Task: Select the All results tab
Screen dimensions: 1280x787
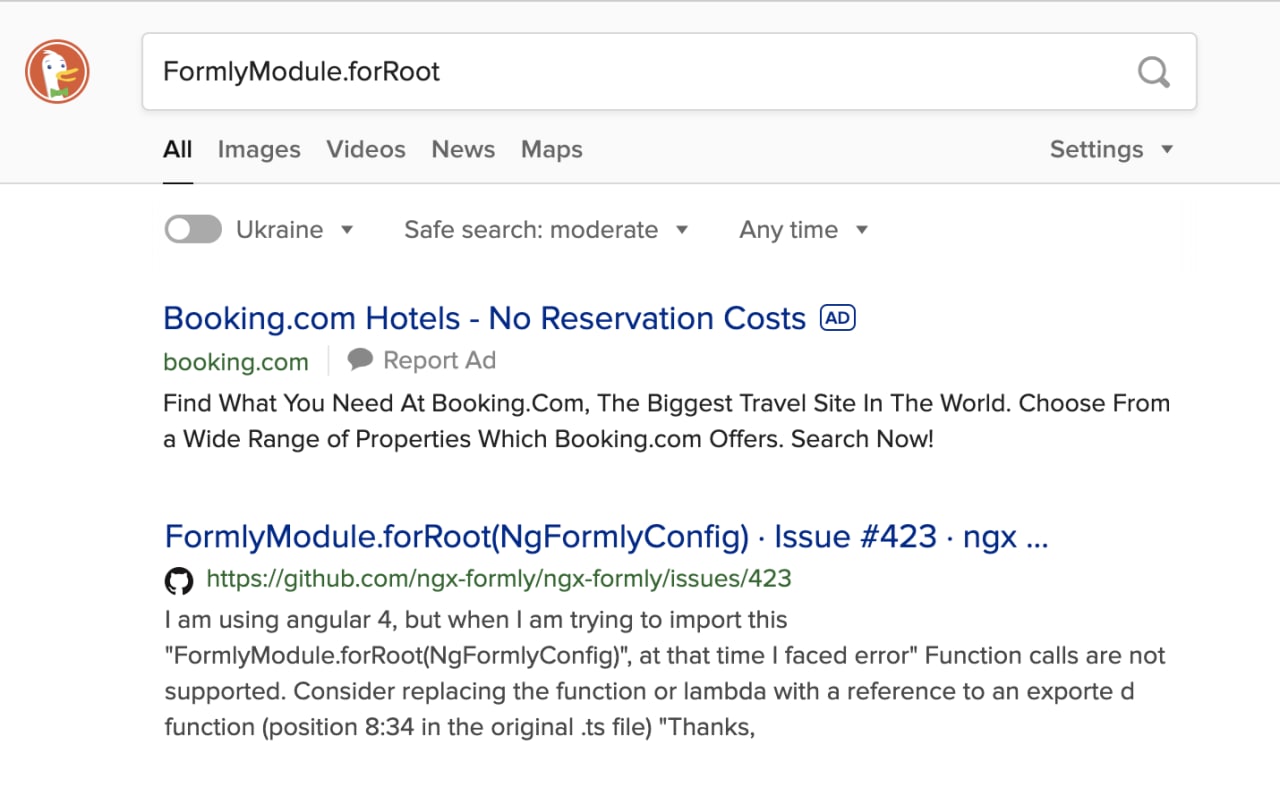Action: pyautogui.click(x=178, y=149)
